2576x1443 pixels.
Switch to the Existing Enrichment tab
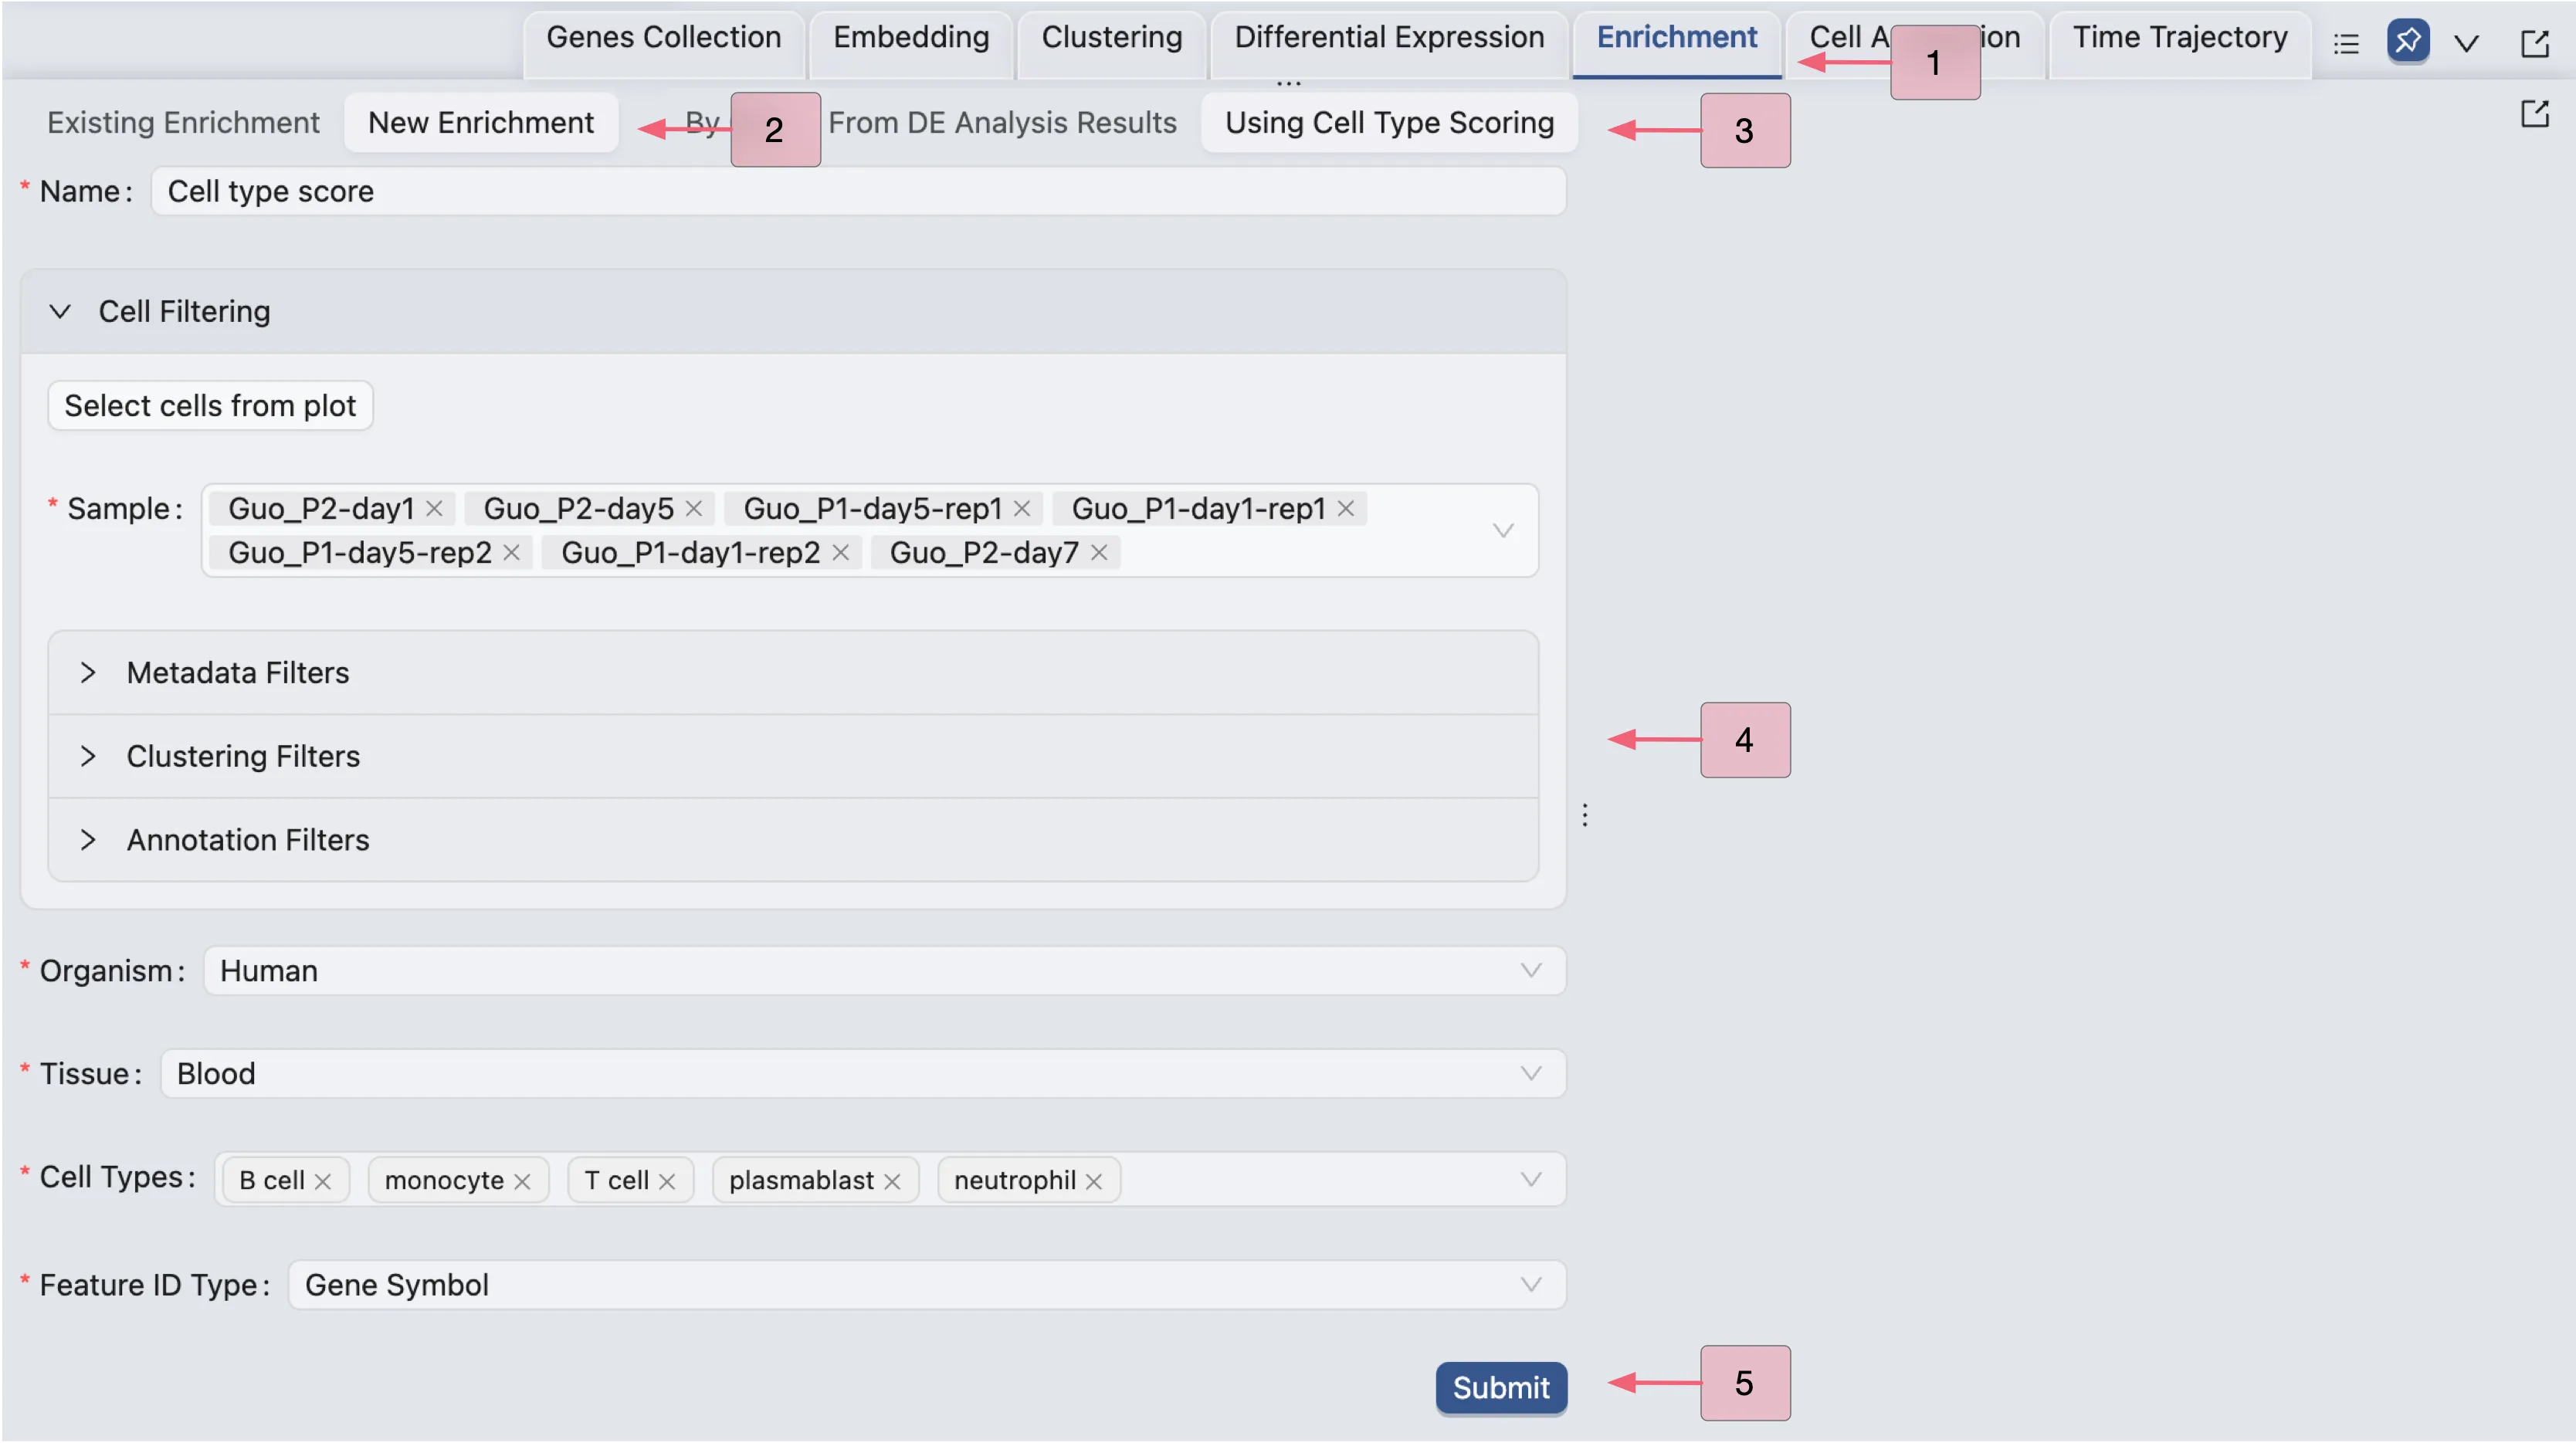(183, 122)
